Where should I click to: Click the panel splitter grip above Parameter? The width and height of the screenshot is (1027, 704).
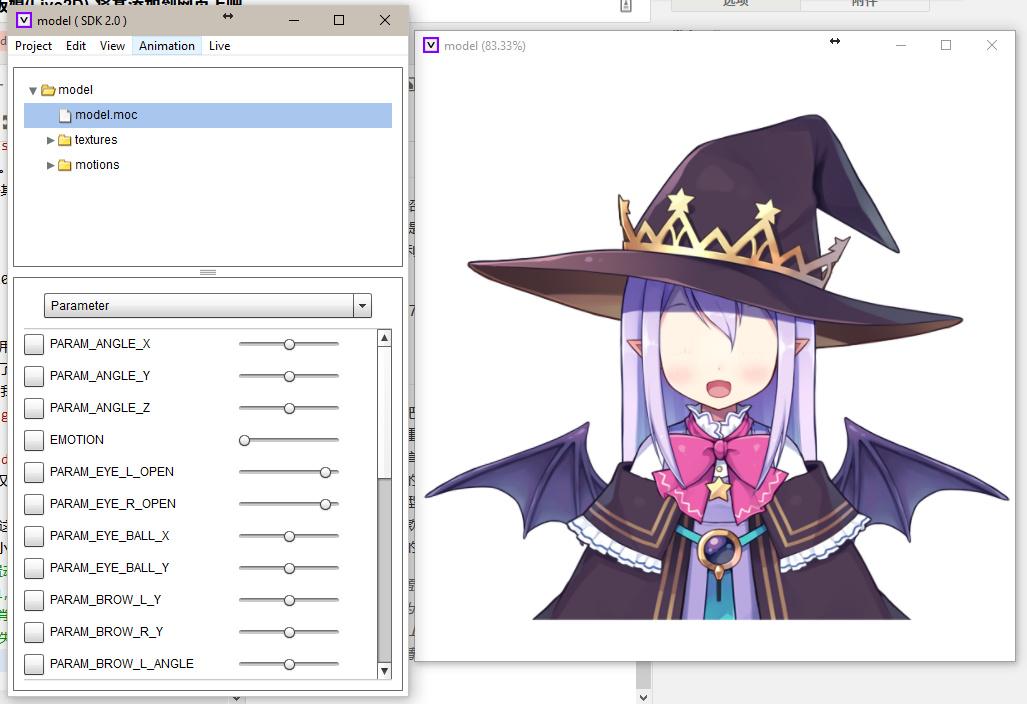point(208,272)
